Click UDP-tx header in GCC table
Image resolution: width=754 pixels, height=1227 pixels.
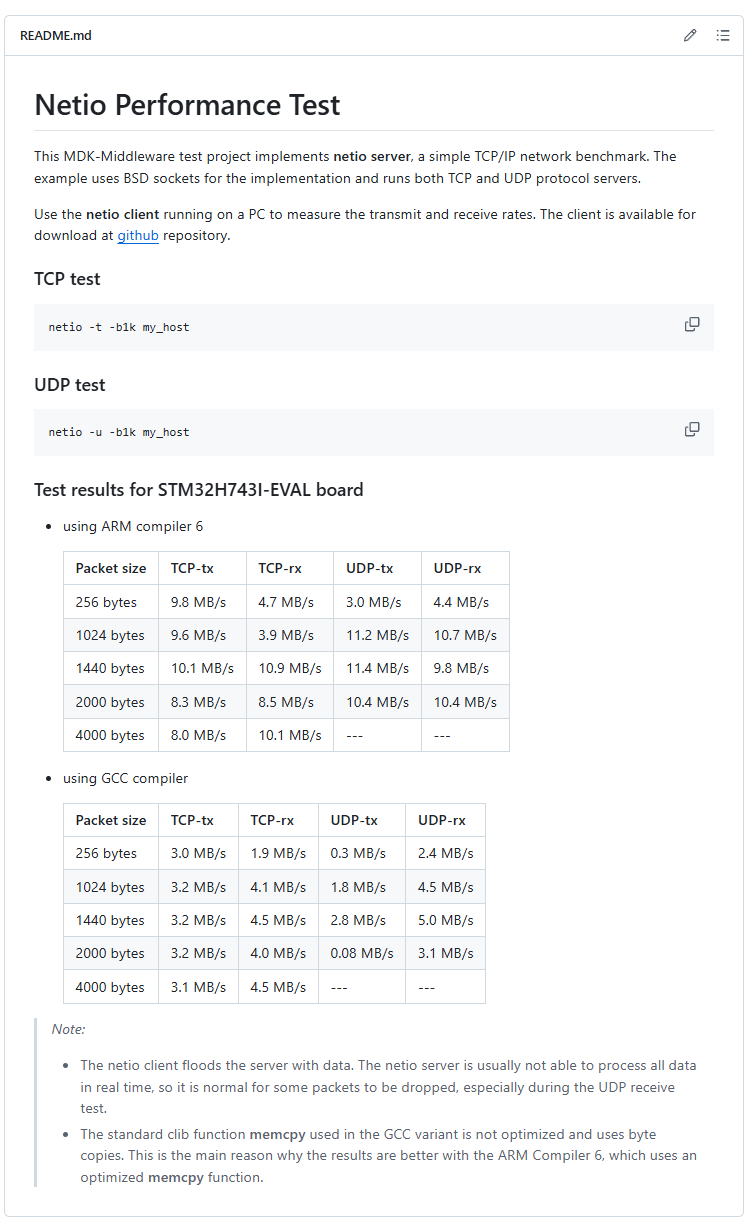(362, 820)
